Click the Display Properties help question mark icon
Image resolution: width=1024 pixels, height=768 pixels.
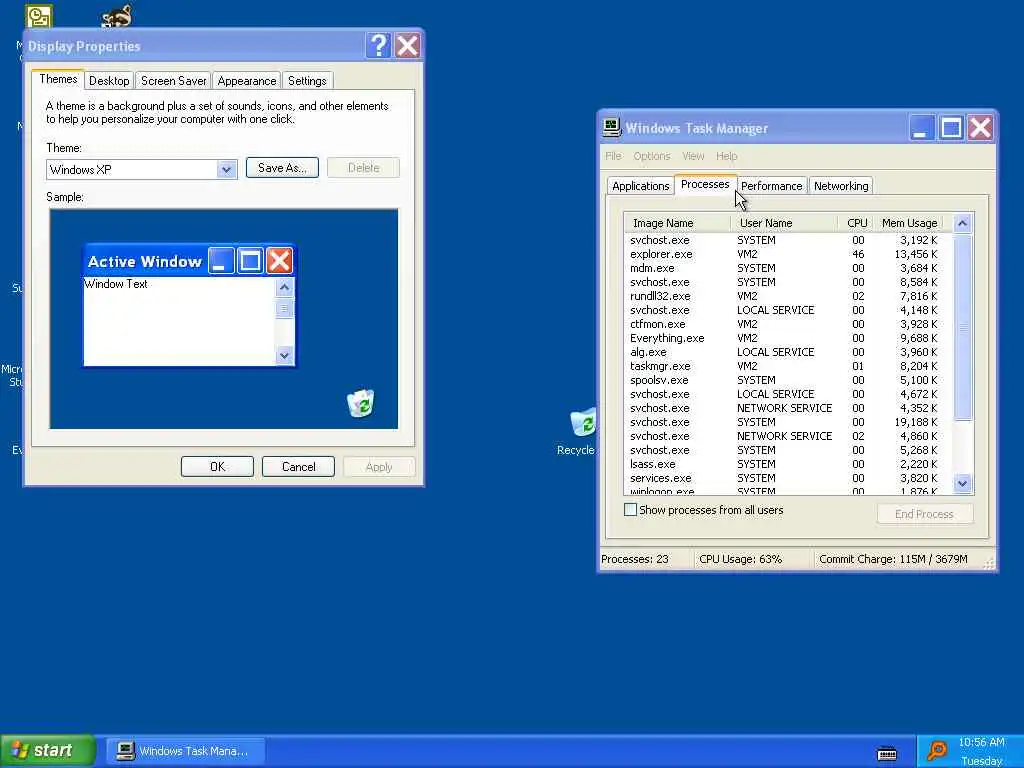coord(379,46)
